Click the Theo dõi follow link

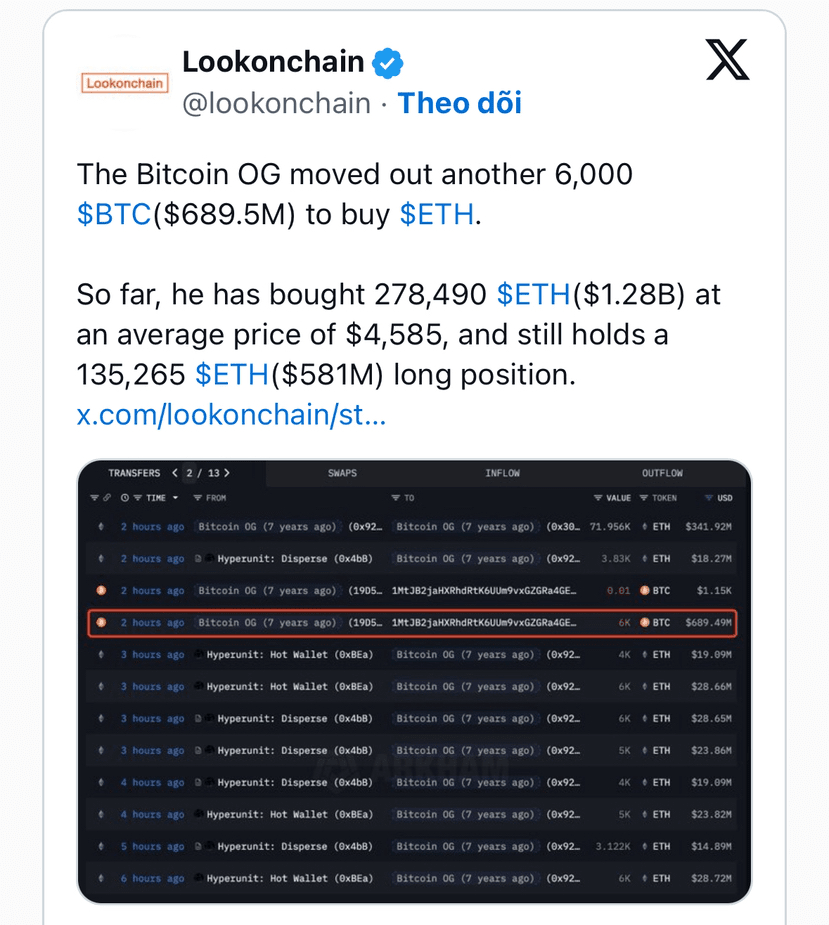click(460, 103)
